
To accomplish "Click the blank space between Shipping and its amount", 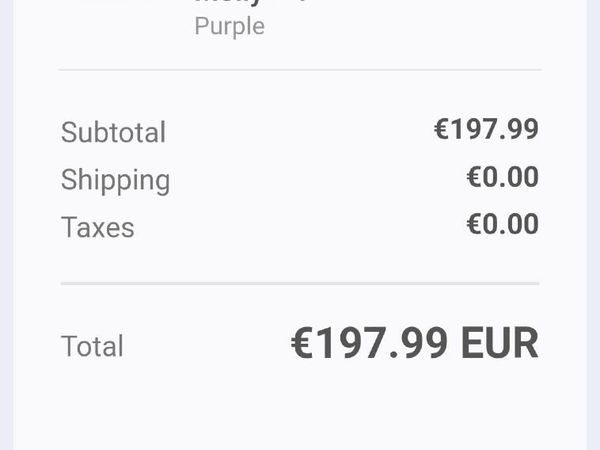I will point(310,180).
